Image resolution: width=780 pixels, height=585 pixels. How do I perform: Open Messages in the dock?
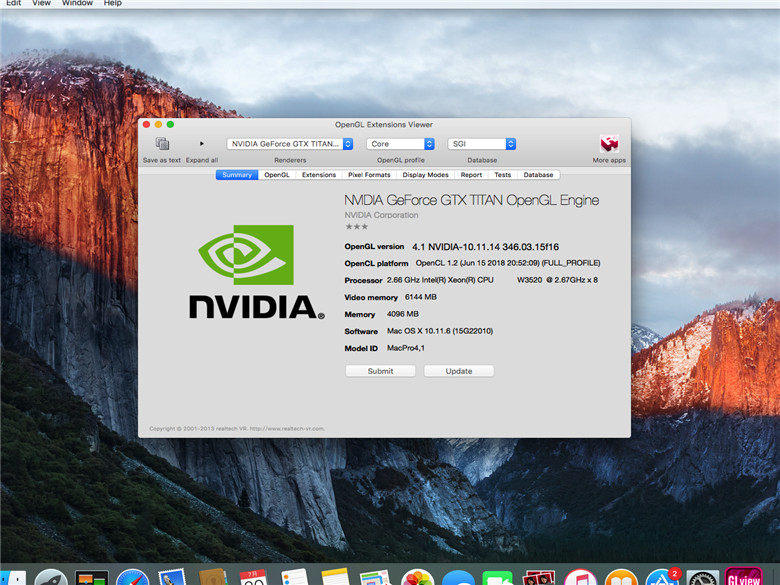coord(458,579)
